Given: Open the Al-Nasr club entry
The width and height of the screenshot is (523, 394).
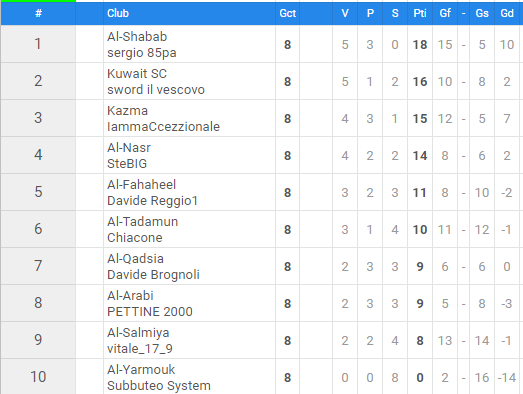Looking at the screenshot, I should pyautogui.click(x=129, y=148).
